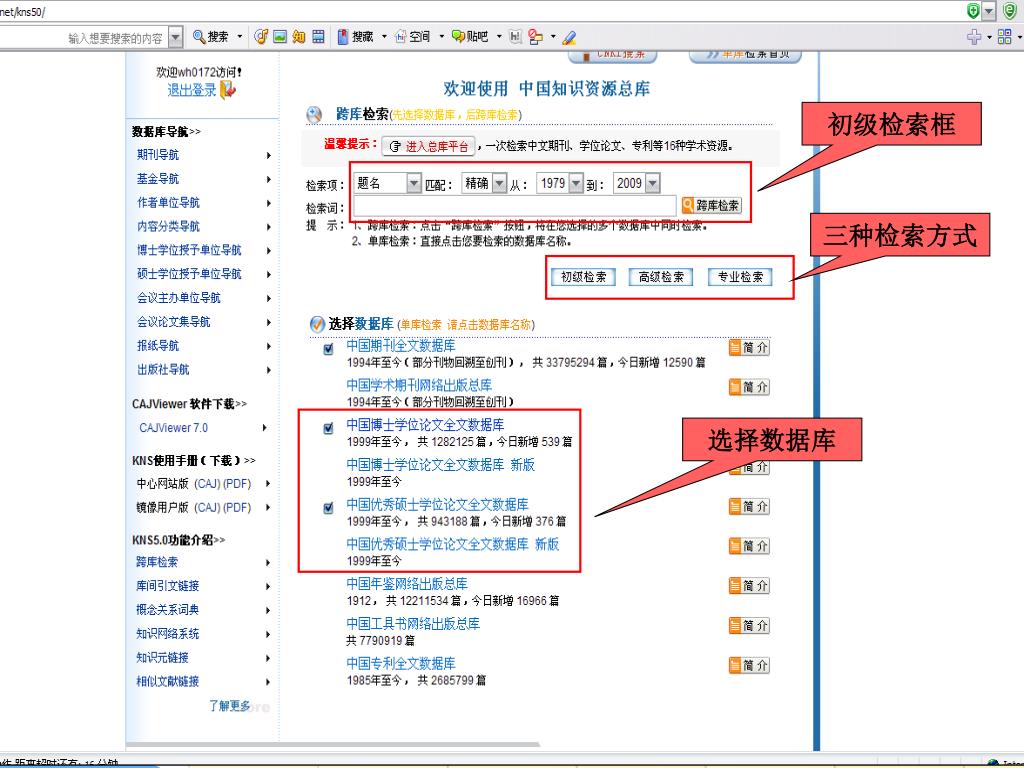1024x768 pixels.
Task: Open the 知道 toolbar icon
Action: click(299, 37)
